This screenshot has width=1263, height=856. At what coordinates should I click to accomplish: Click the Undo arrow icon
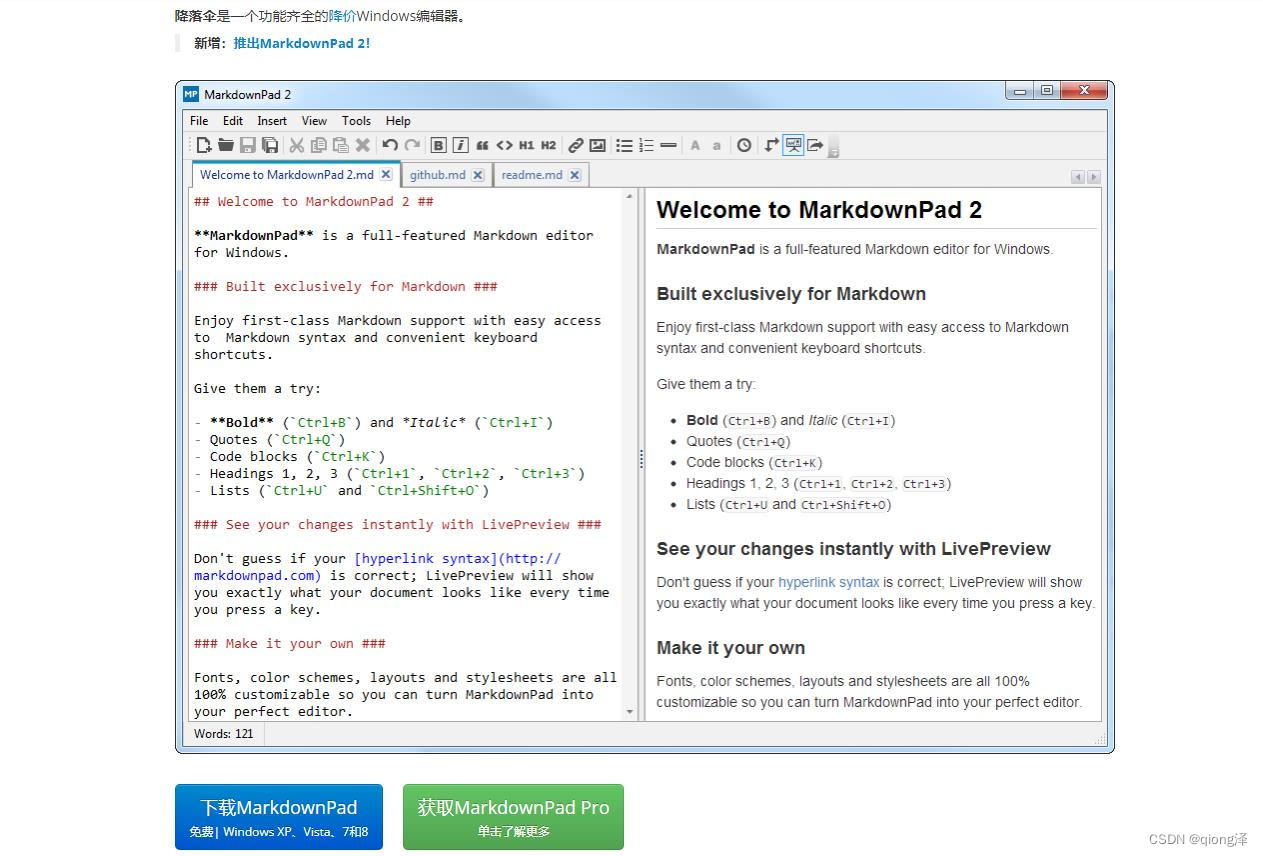(390, 145)
